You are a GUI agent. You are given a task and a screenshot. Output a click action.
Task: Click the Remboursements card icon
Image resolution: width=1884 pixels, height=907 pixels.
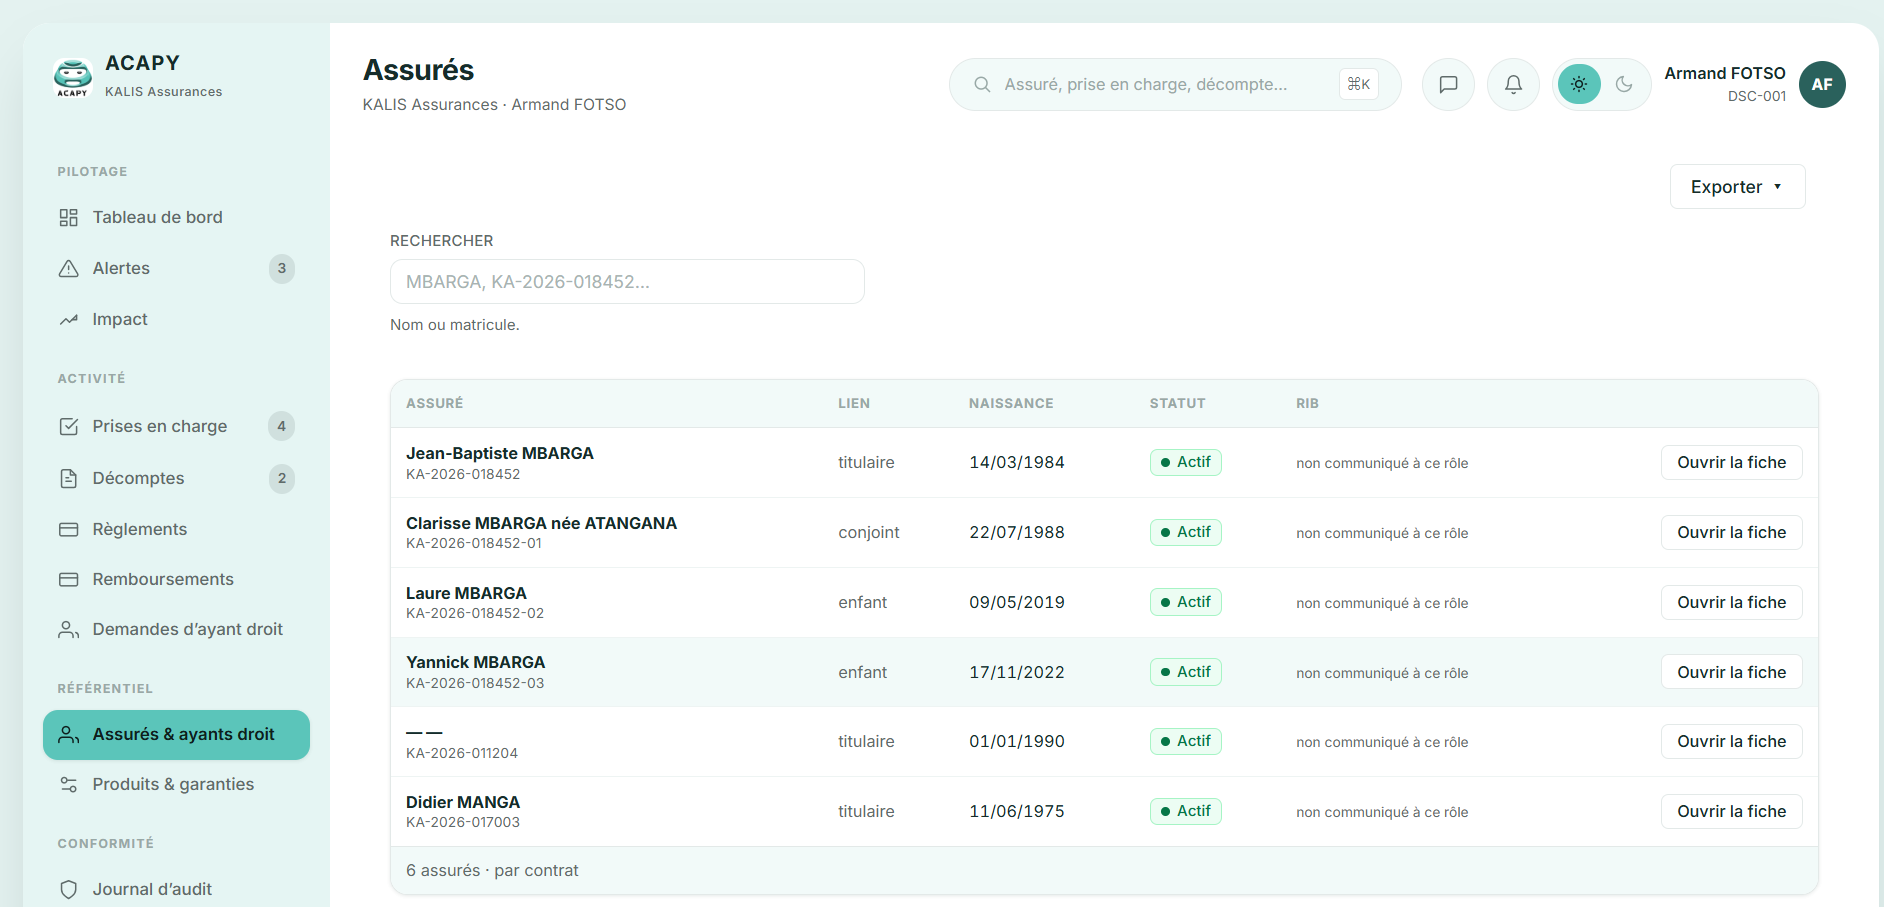pyautogui.click(x=68, y=580)
